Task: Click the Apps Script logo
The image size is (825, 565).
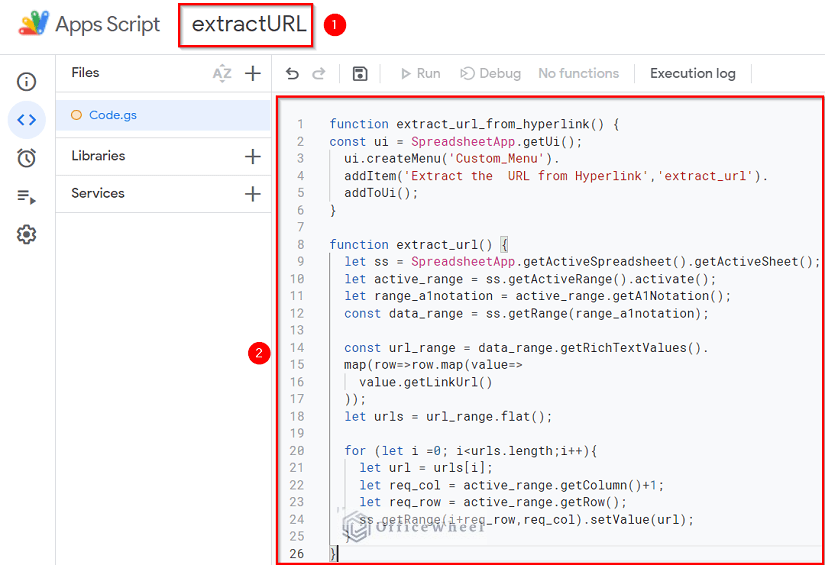Action: point(34,24)
